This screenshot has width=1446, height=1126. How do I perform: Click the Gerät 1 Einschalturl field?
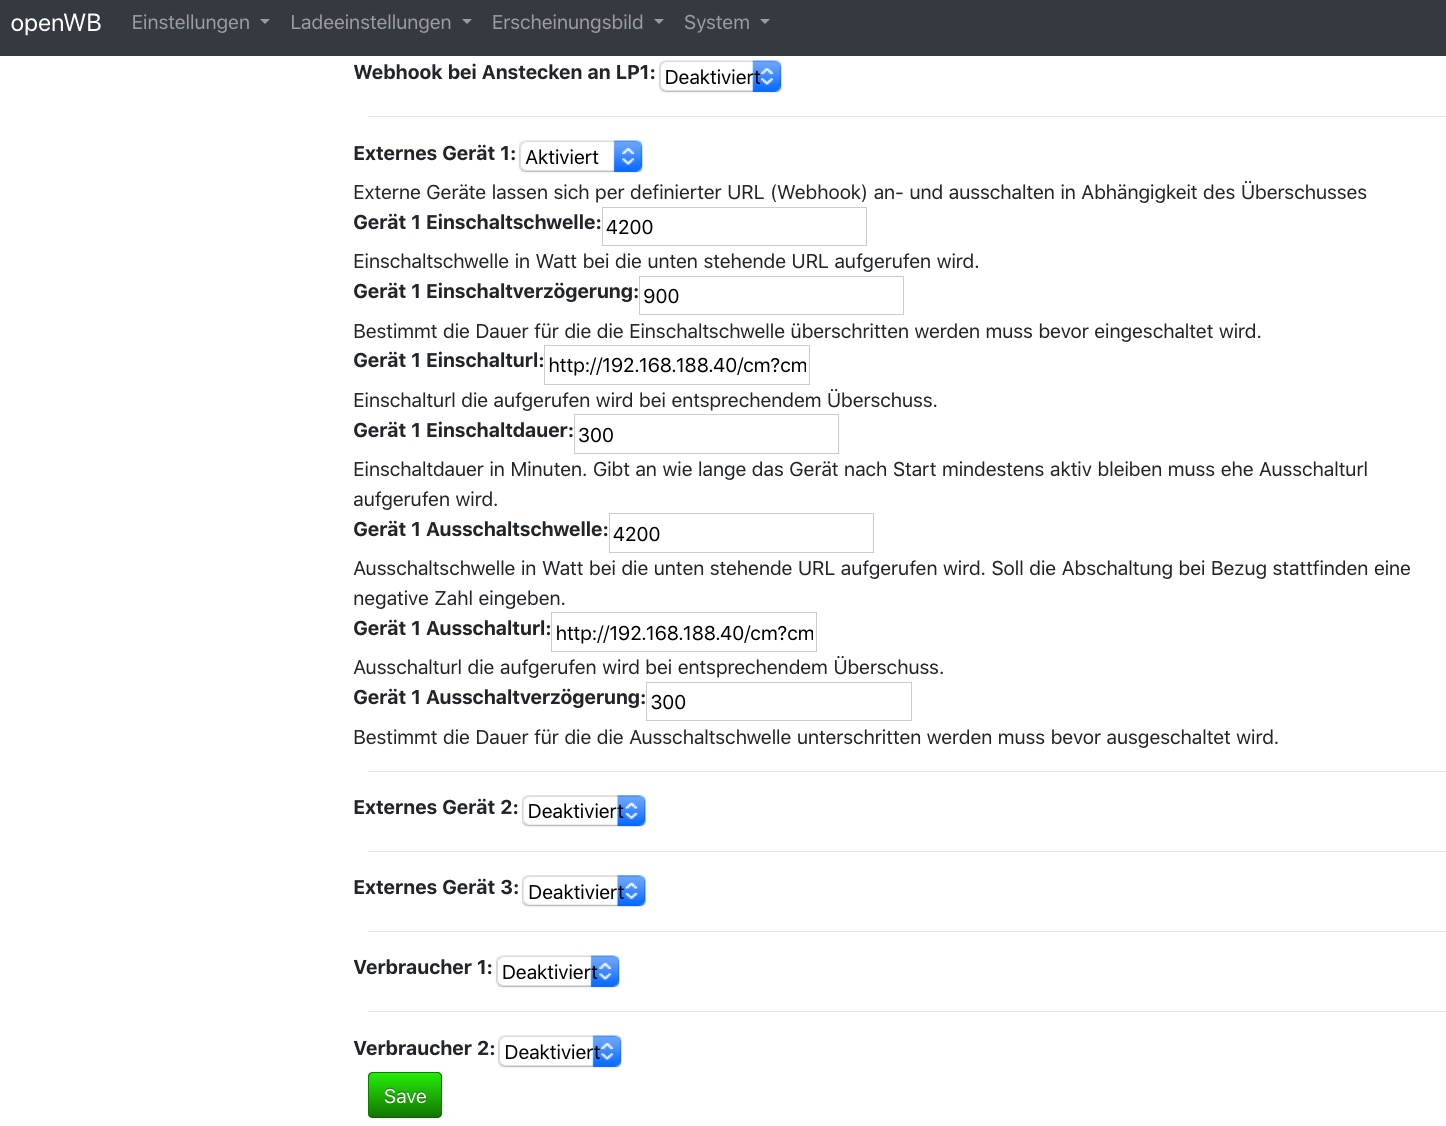pos(677,366)
